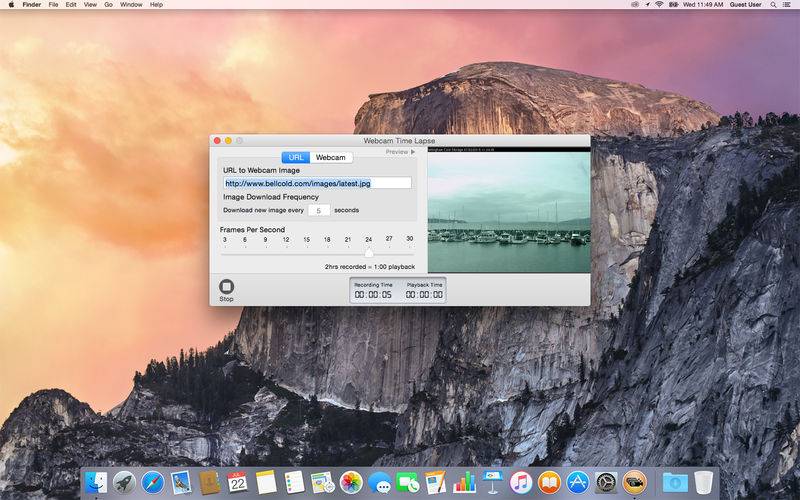This screenshot has width=800, height=500.
Task: Set Frames Per Second slider to 12
Action: (x=286, y=252)
